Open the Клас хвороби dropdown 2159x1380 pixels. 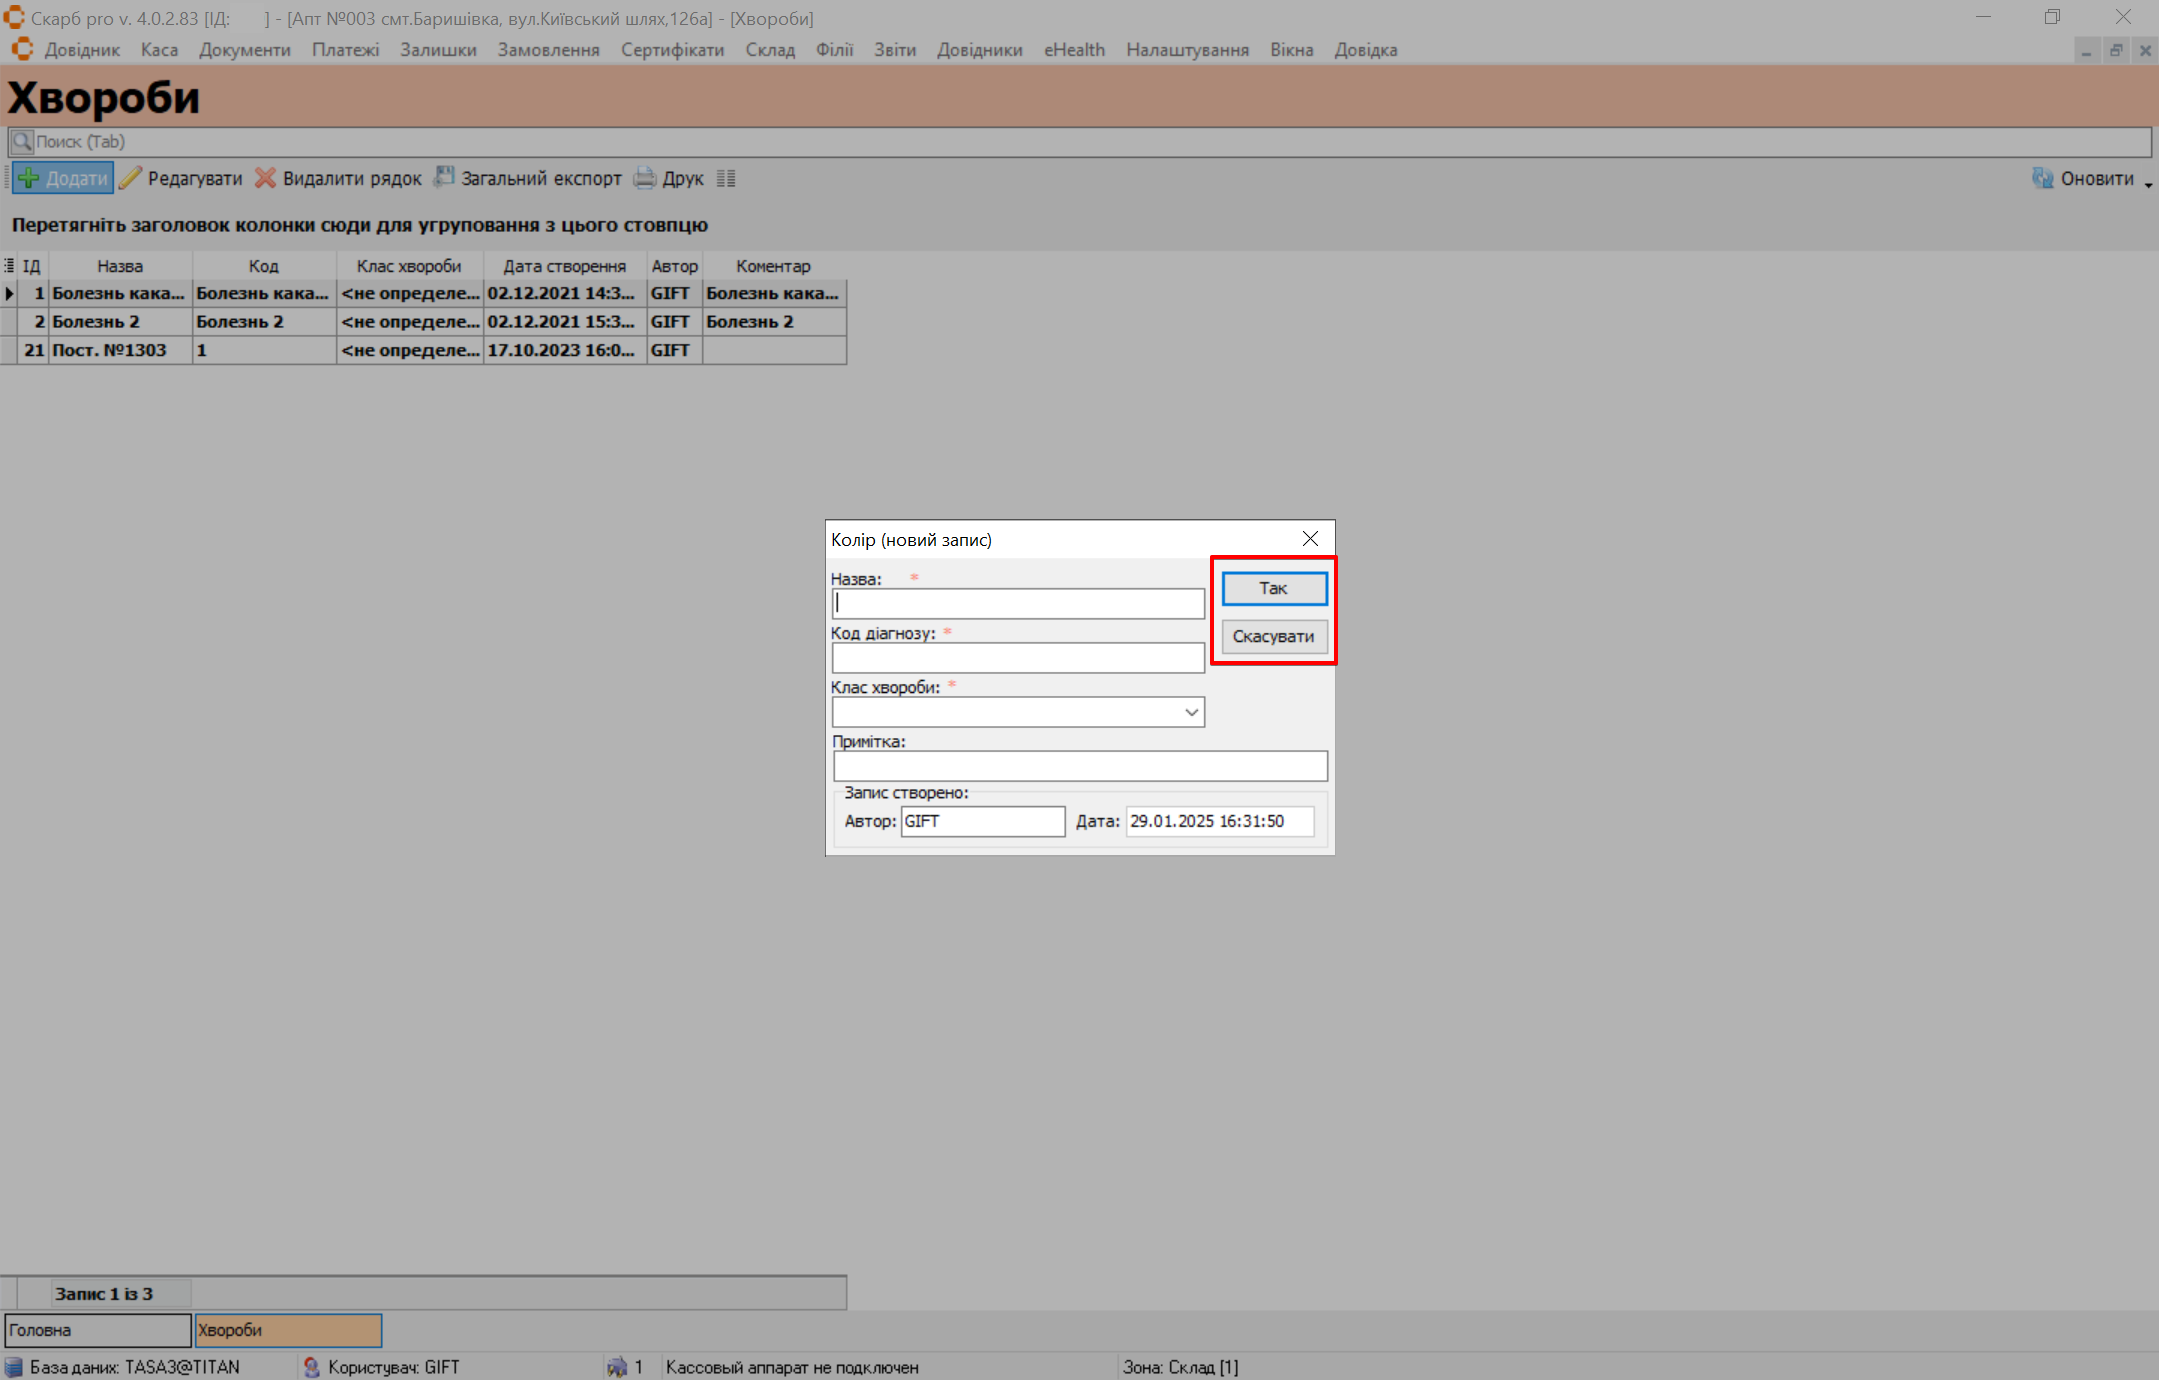click(x=1191, y=712)
